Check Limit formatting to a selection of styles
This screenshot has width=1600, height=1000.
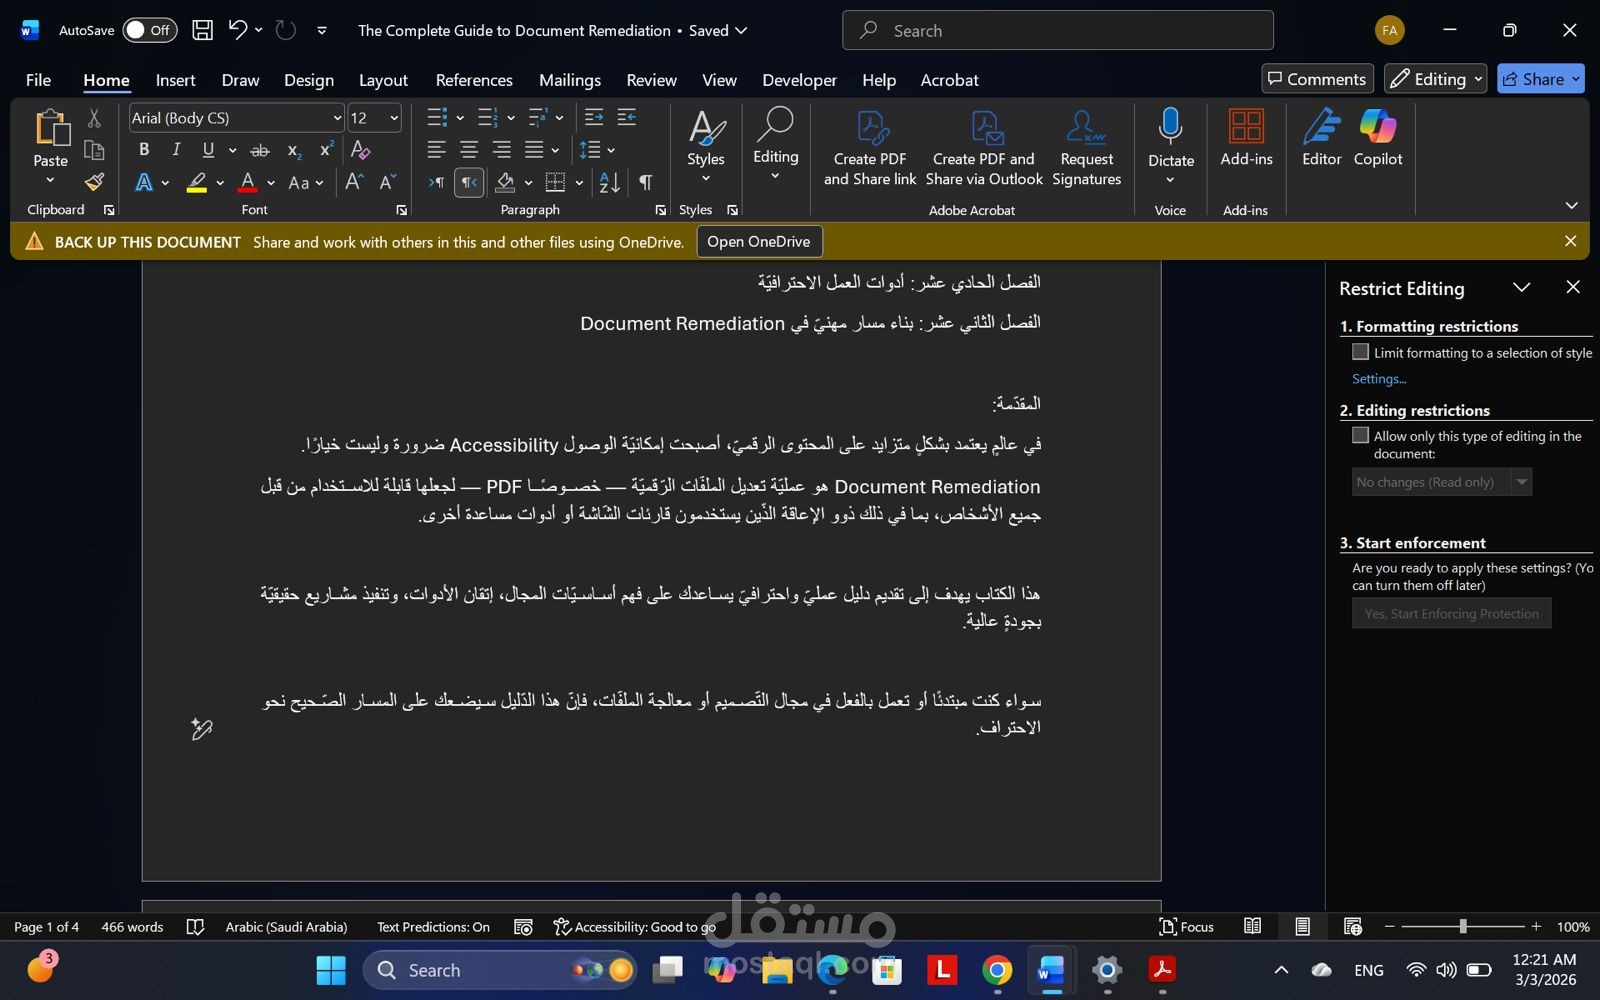pyautogui.click(x=1360, y=352)
